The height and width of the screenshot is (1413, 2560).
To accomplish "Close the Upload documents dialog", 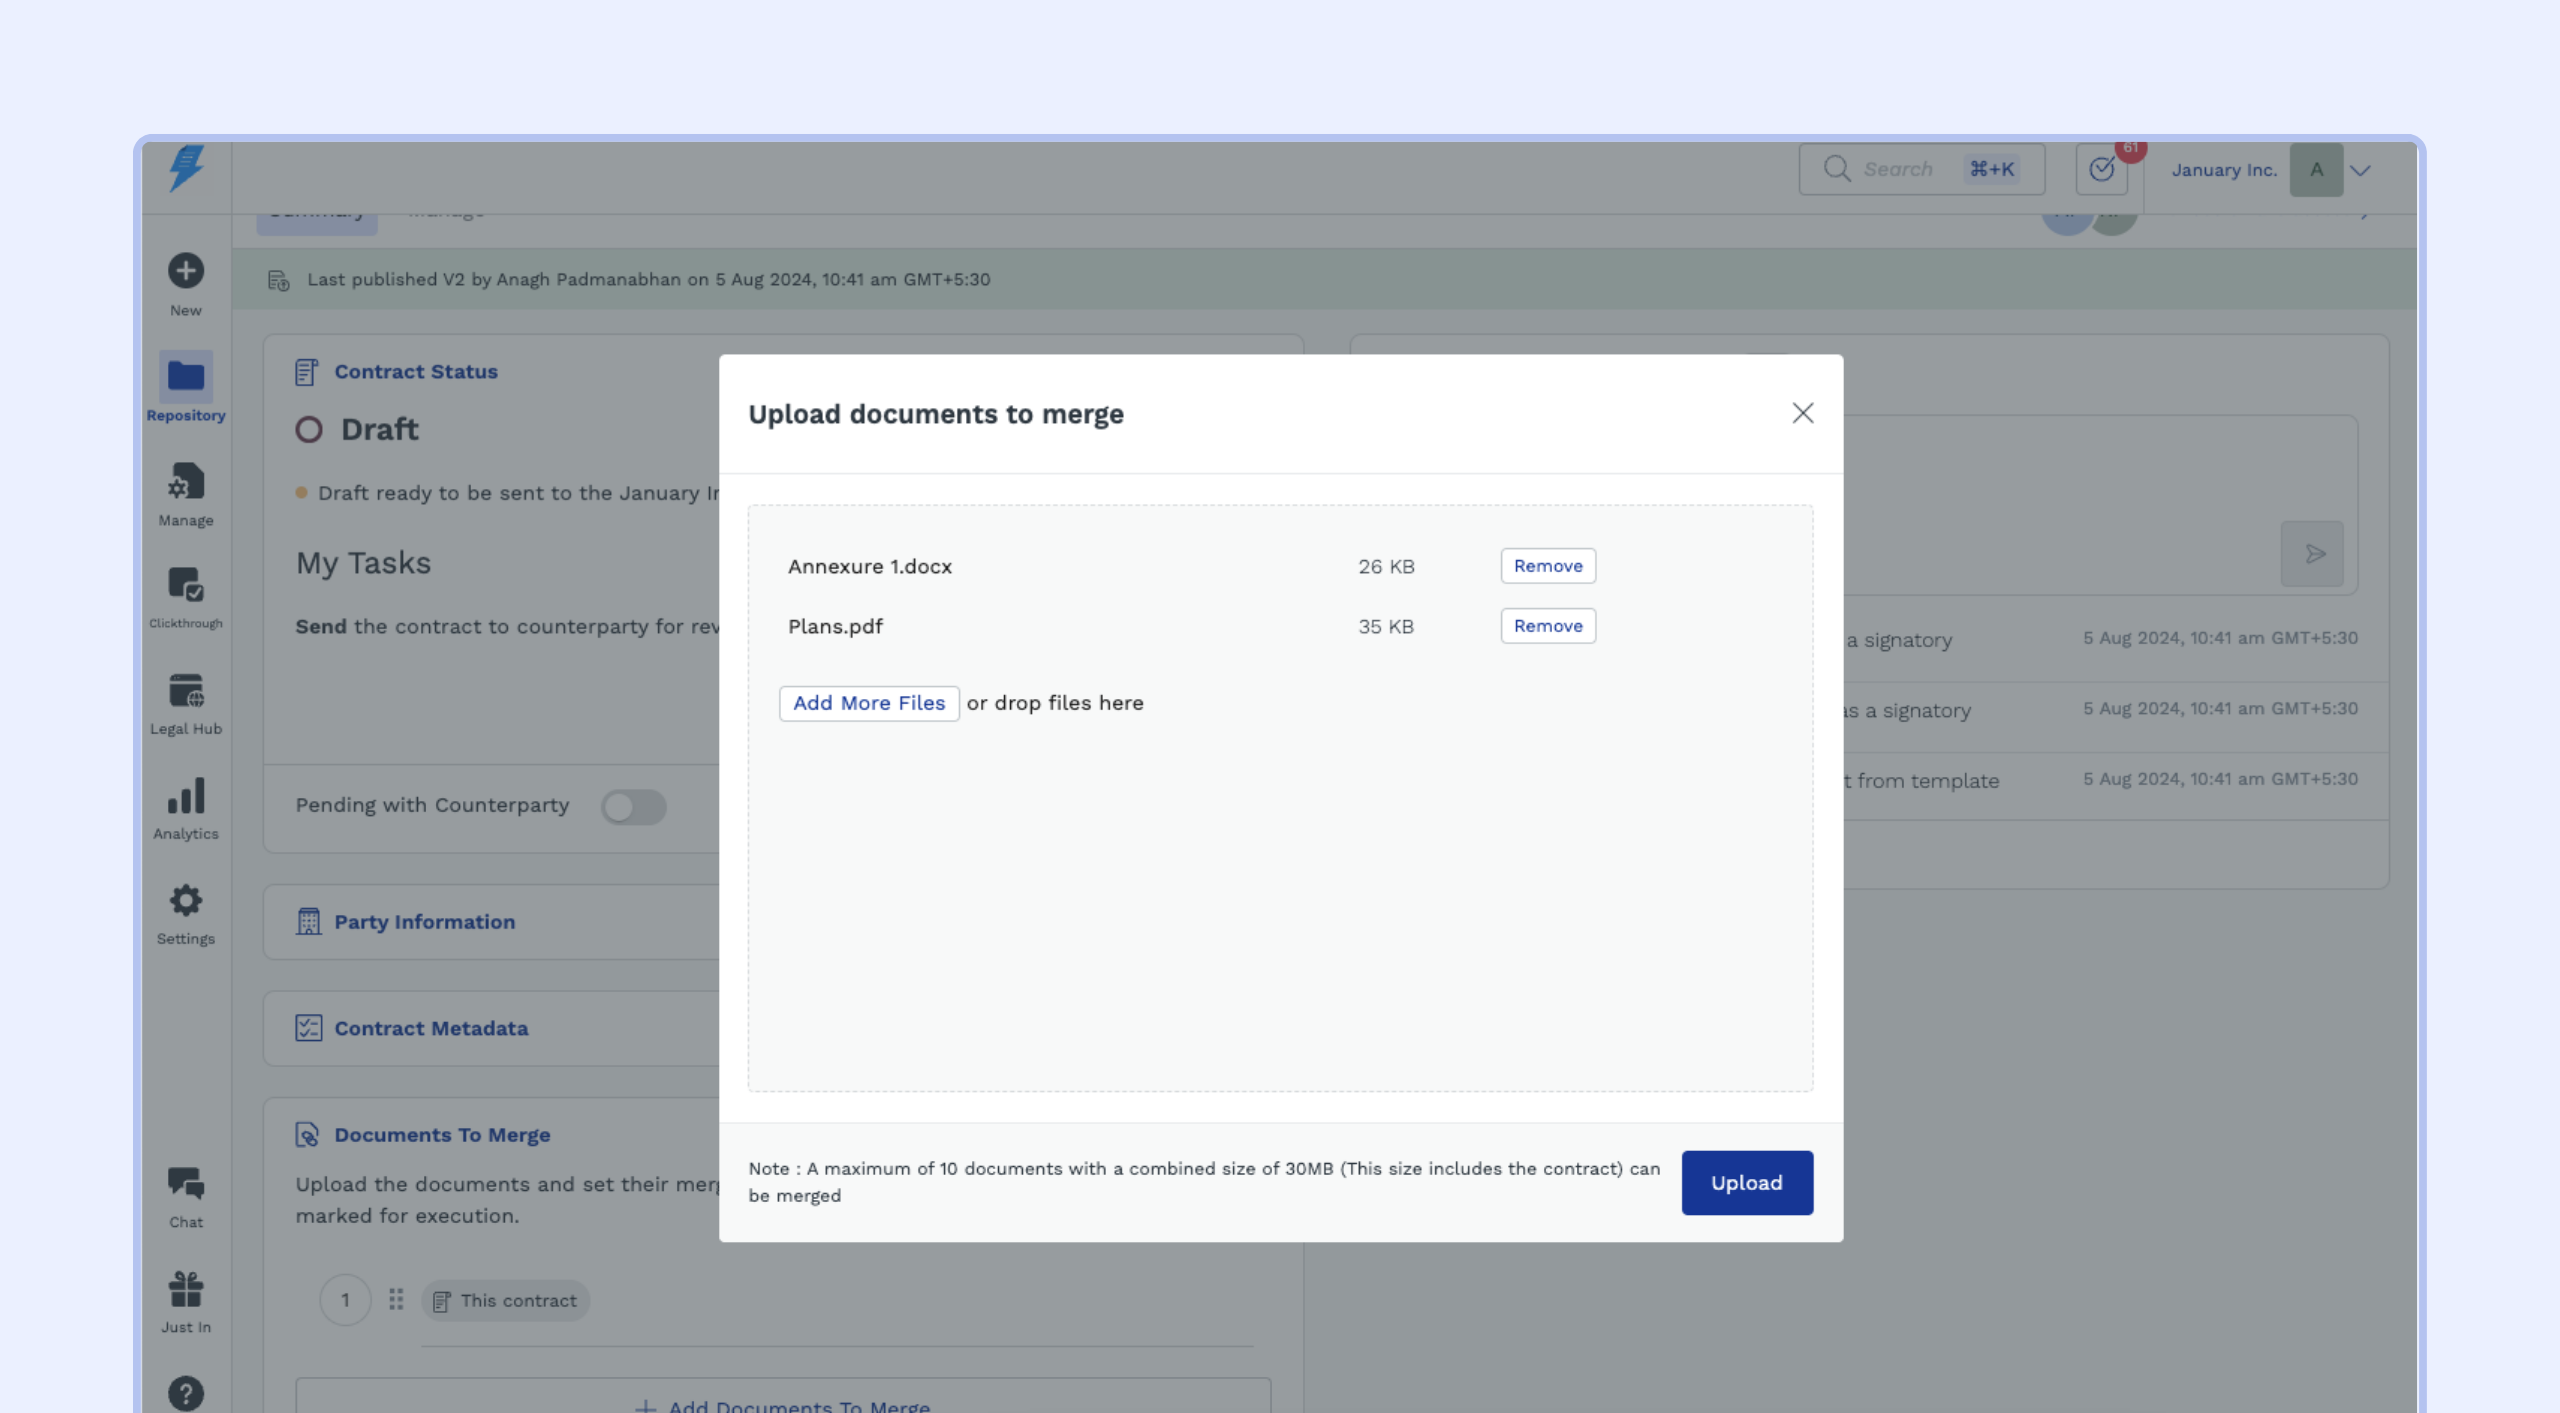I will pyautogui.click(x=1802, y=413).
